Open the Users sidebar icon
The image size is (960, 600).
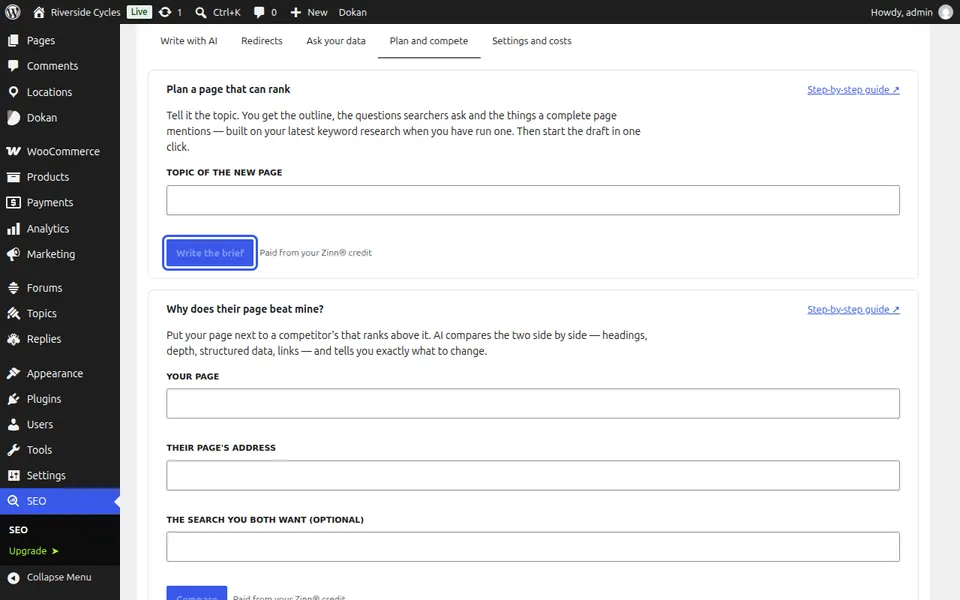[x=13, y=424]
